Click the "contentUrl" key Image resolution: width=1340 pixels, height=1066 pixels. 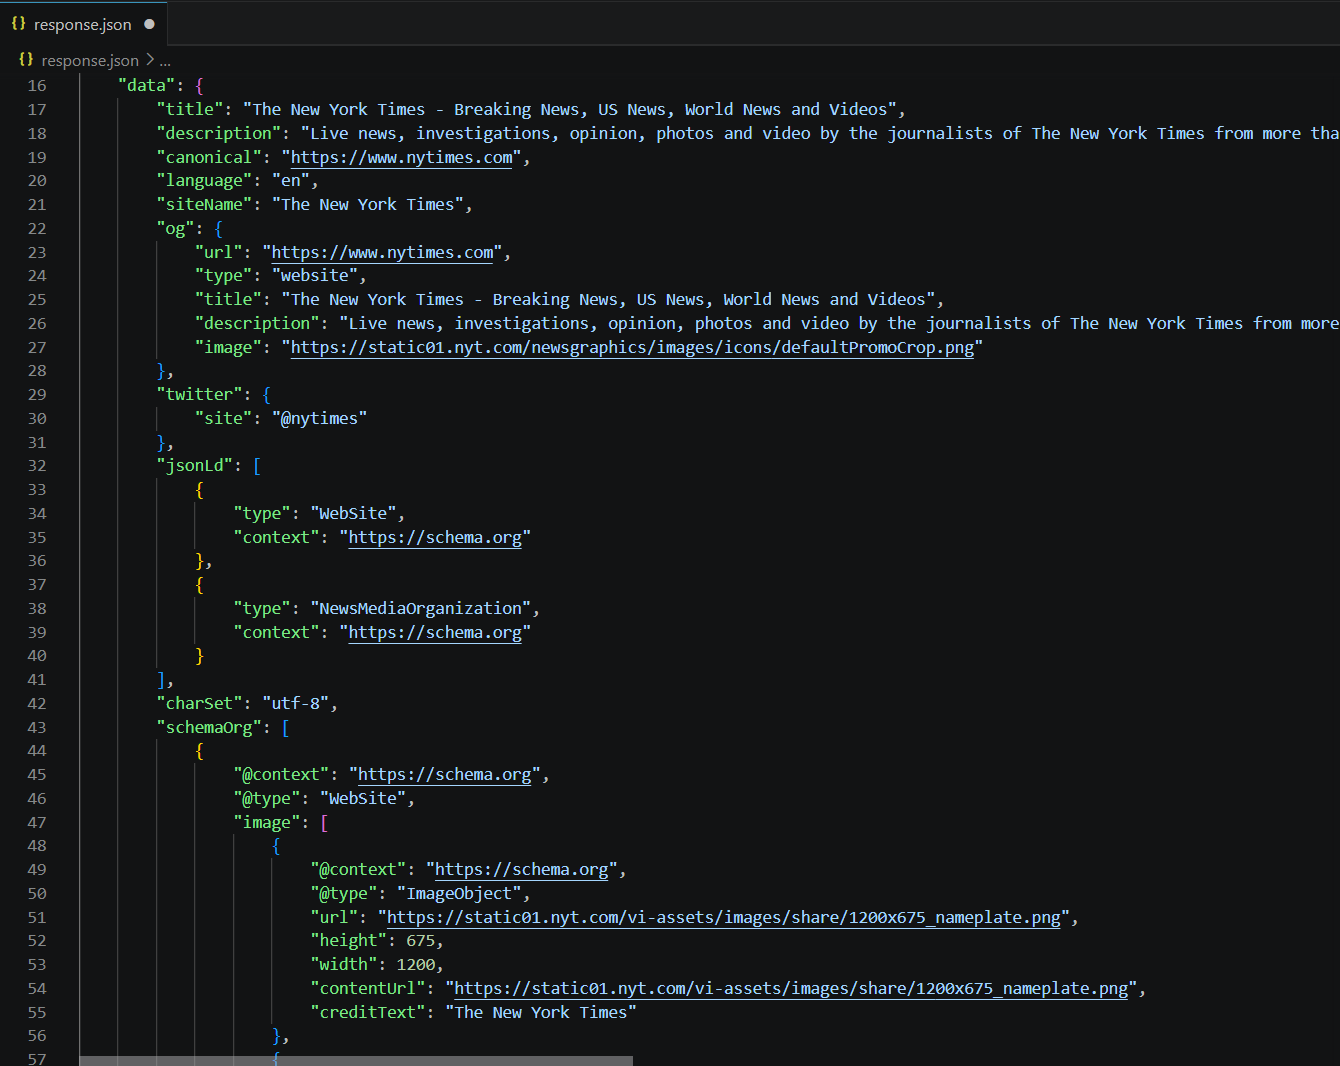click(x=368, y=988)
